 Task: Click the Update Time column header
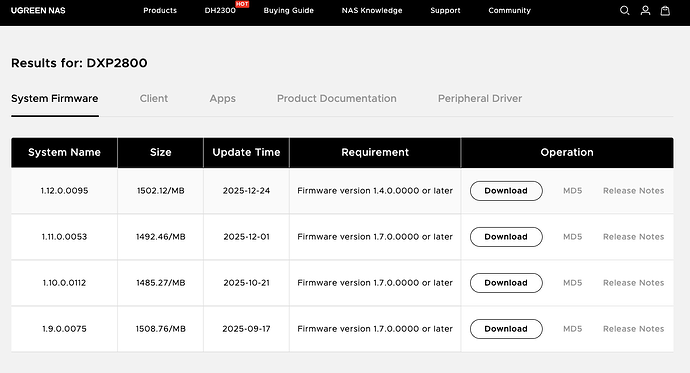246,153
